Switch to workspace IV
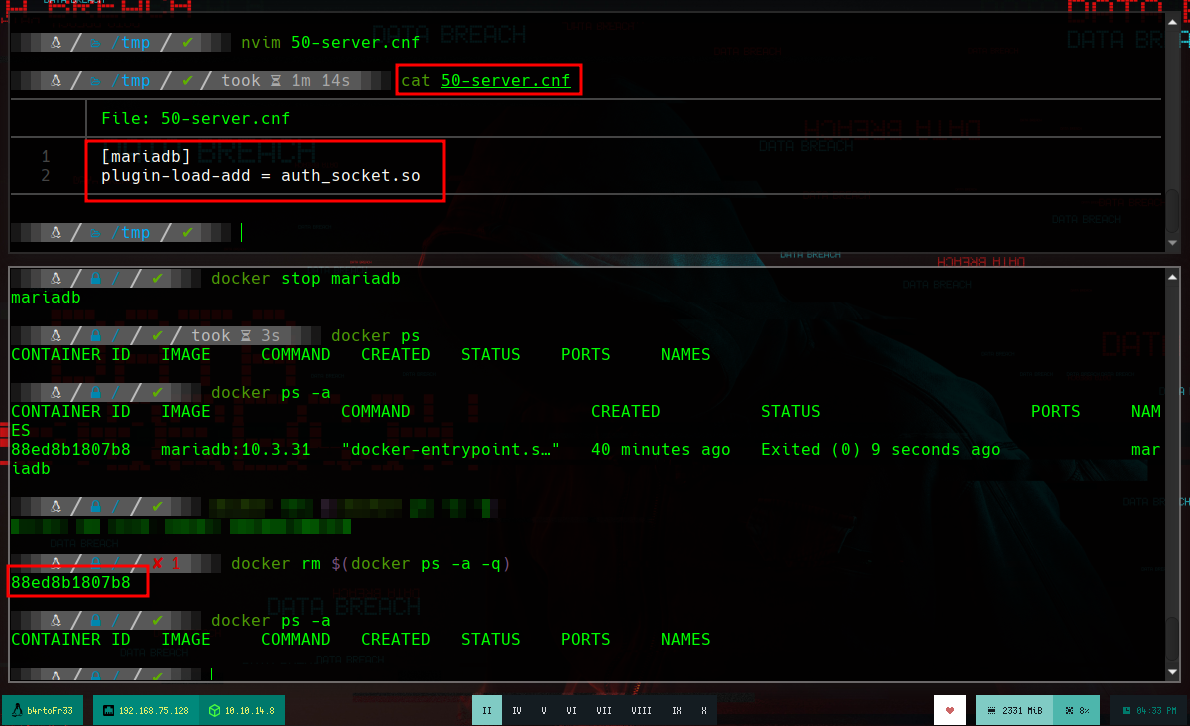Screen dimensions: 1190x726 point(517,711)
